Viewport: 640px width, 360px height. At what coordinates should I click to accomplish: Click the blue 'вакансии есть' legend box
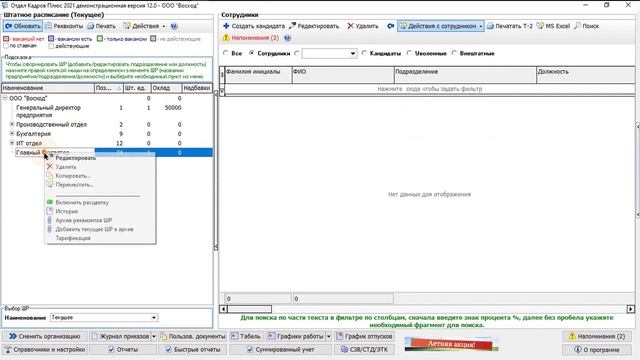[x=51, y=39]
